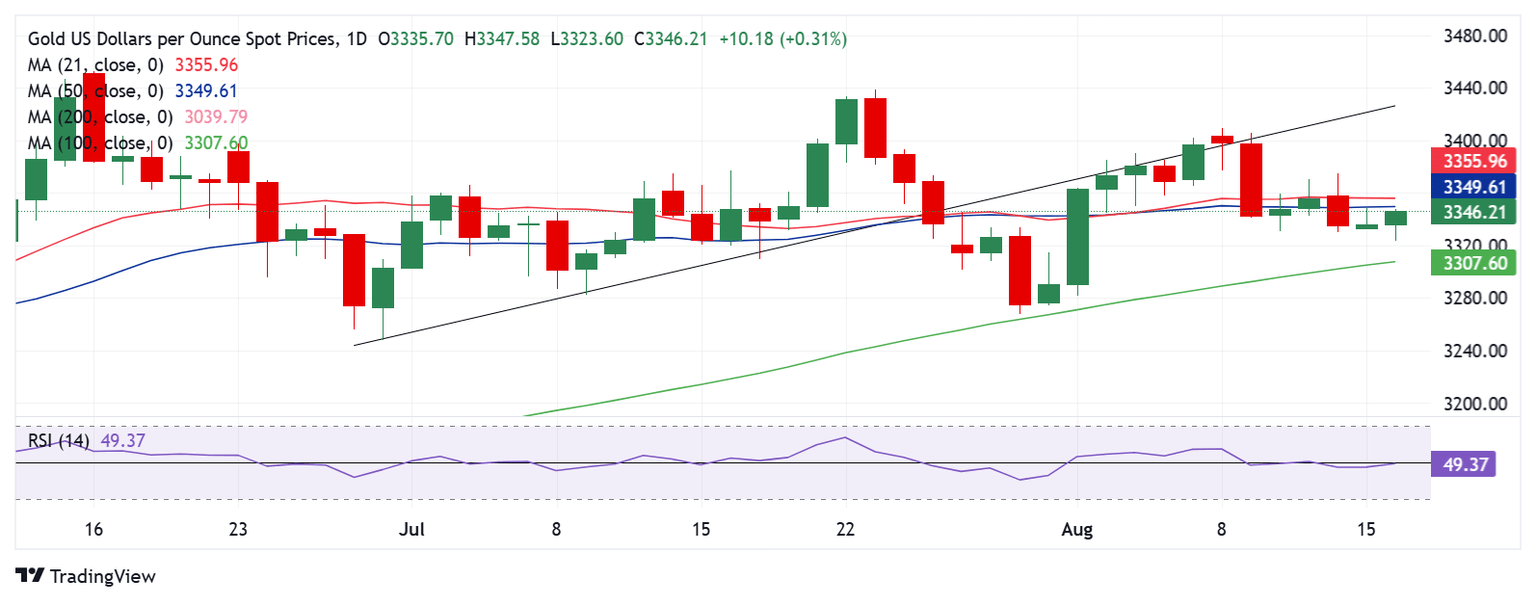
Task: Click the TradingView text link
Action: (102, 577)
